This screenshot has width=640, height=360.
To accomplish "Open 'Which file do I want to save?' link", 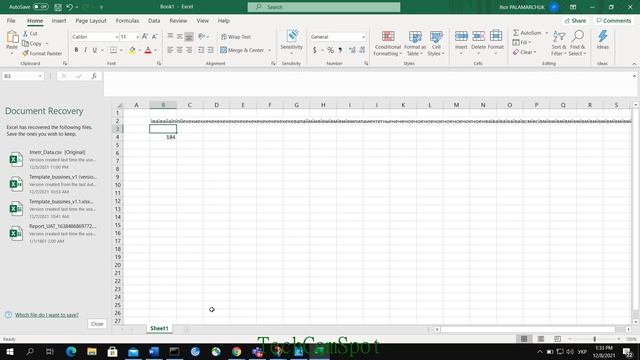I will [47, 315].
